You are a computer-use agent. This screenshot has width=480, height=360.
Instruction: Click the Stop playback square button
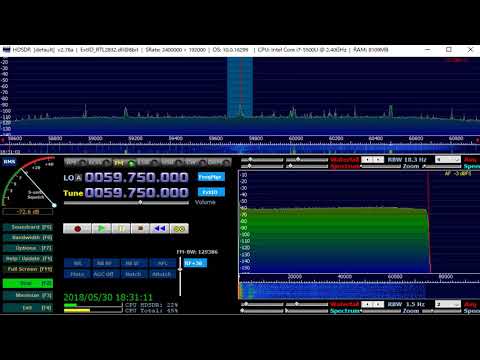click(140, 229)
